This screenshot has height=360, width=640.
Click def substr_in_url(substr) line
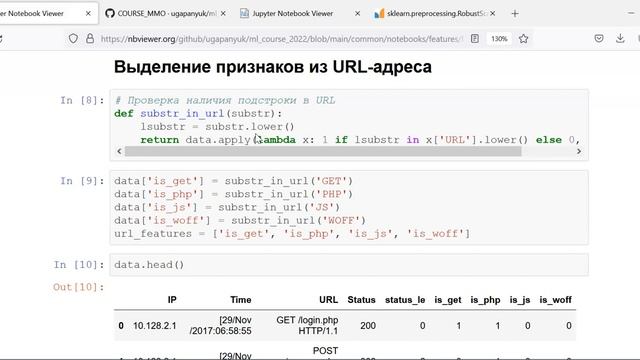198,113
